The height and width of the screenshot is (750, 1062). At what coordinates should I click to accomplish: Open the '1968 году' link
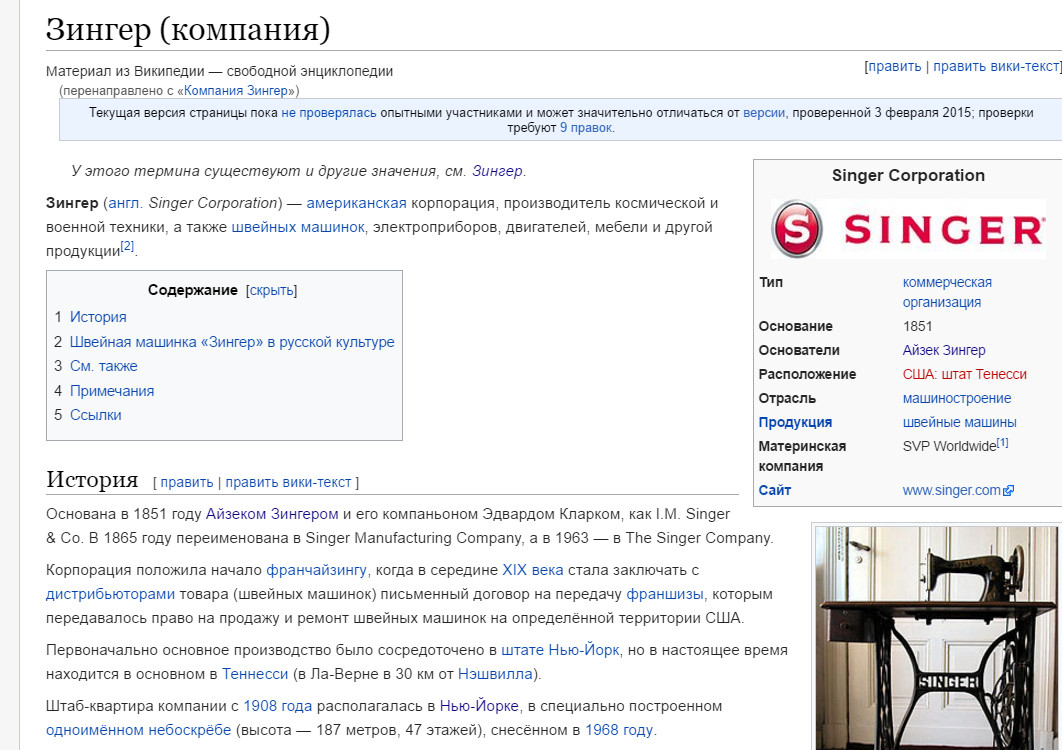619,730
